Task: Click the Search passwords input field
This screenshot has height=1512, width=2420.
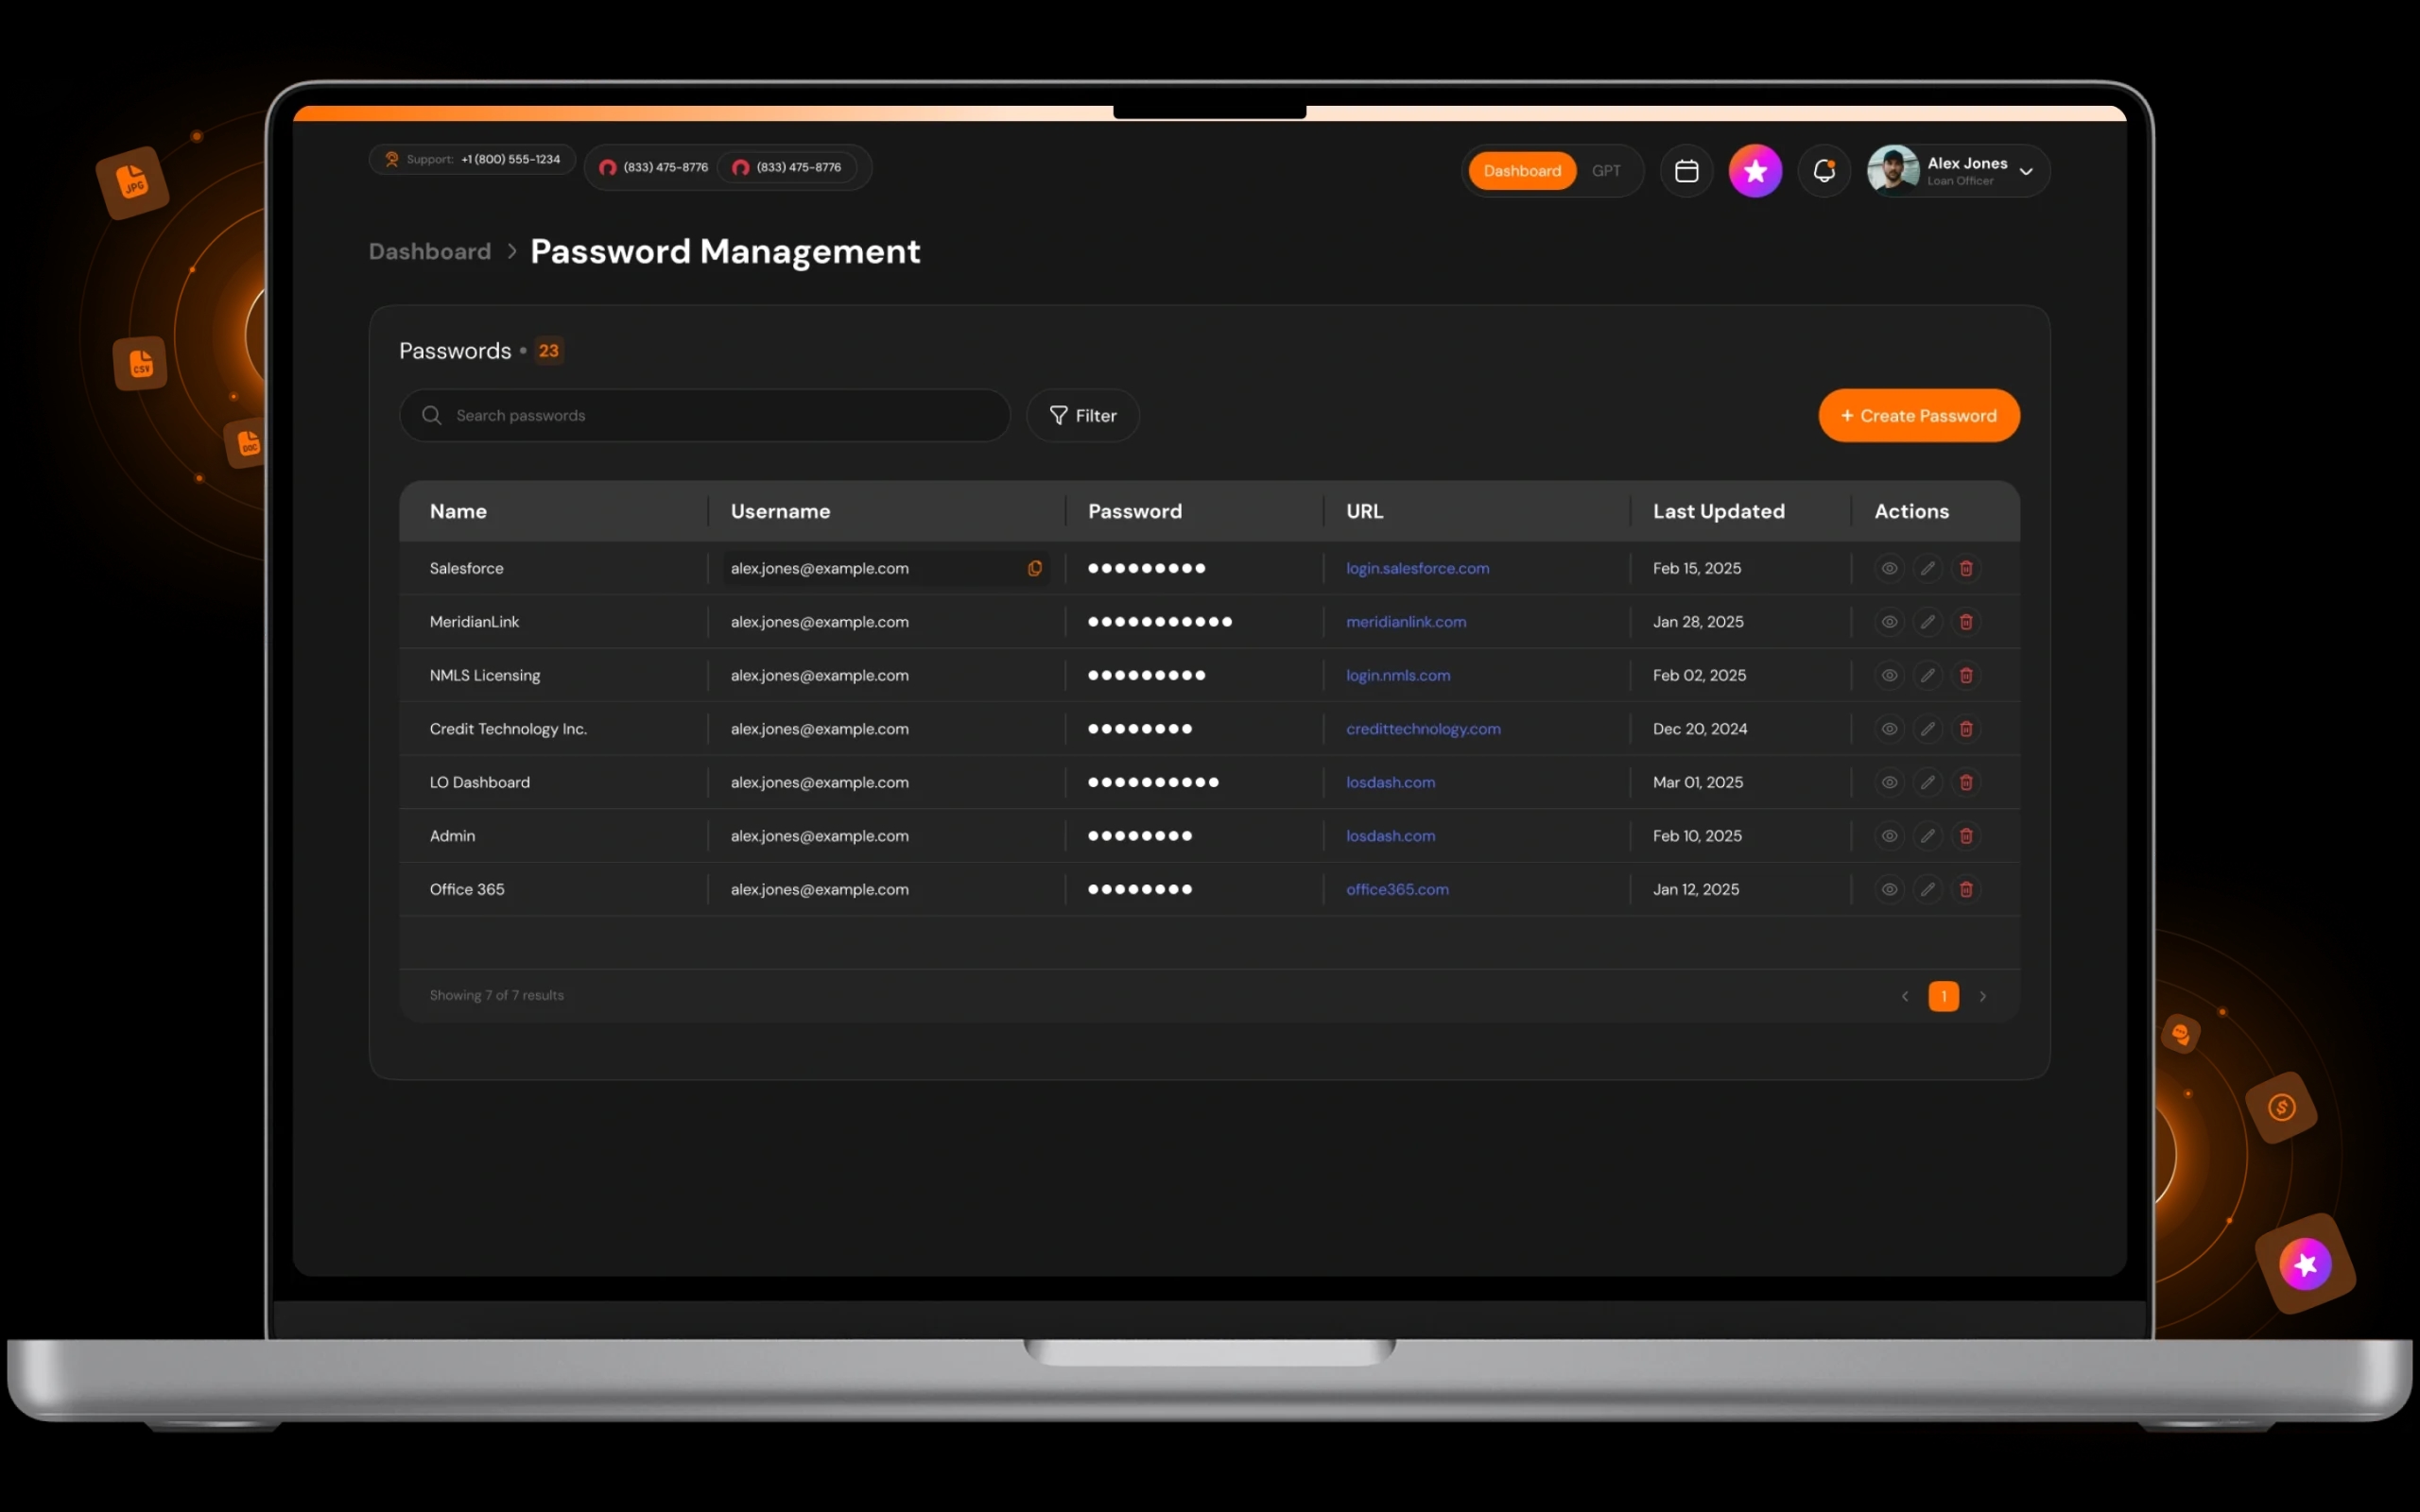Action: [700, 415]
